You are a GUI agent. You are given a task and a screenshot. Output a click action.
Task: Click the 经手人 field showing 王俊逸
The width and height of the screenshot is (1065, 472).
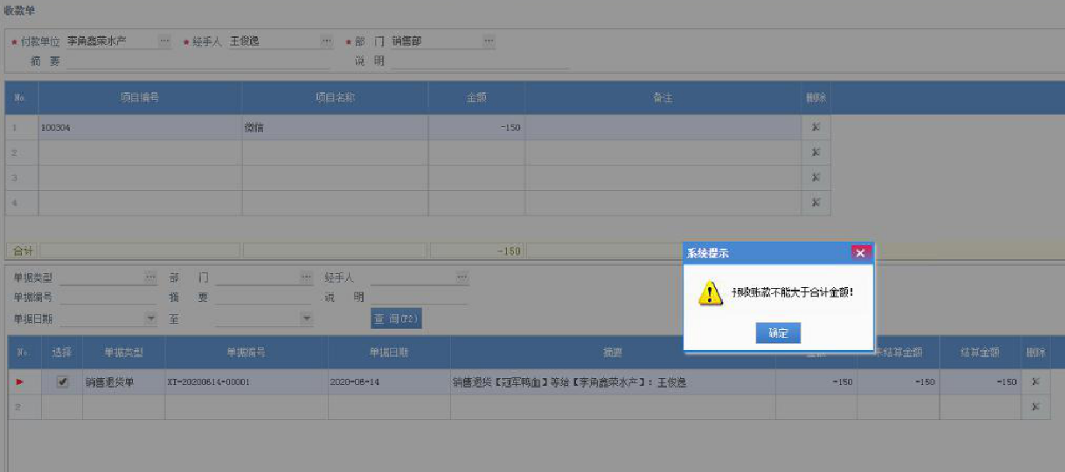[274, 41]
